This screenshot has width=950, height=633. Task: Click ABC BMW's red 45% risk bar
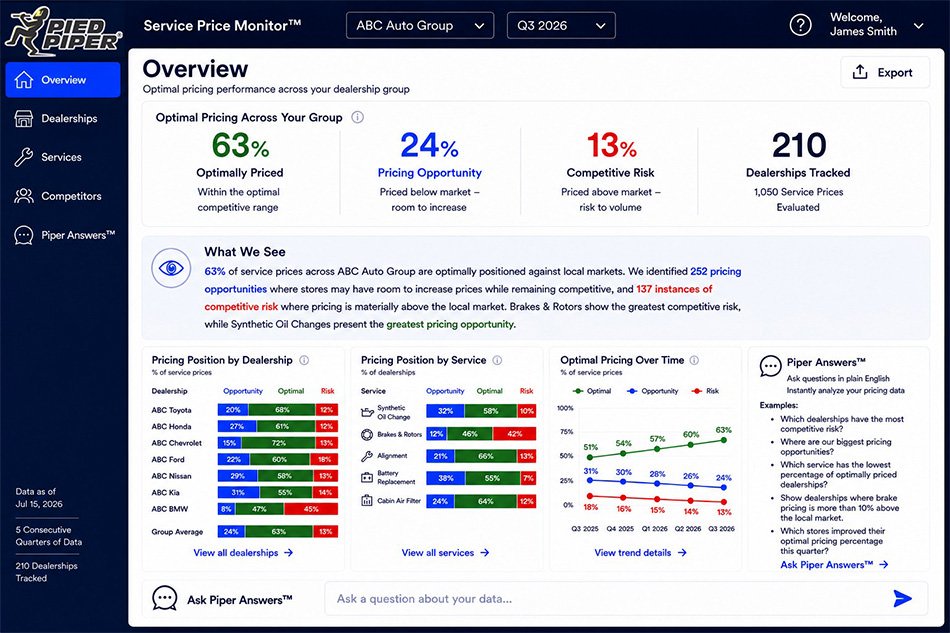point(311,509)
